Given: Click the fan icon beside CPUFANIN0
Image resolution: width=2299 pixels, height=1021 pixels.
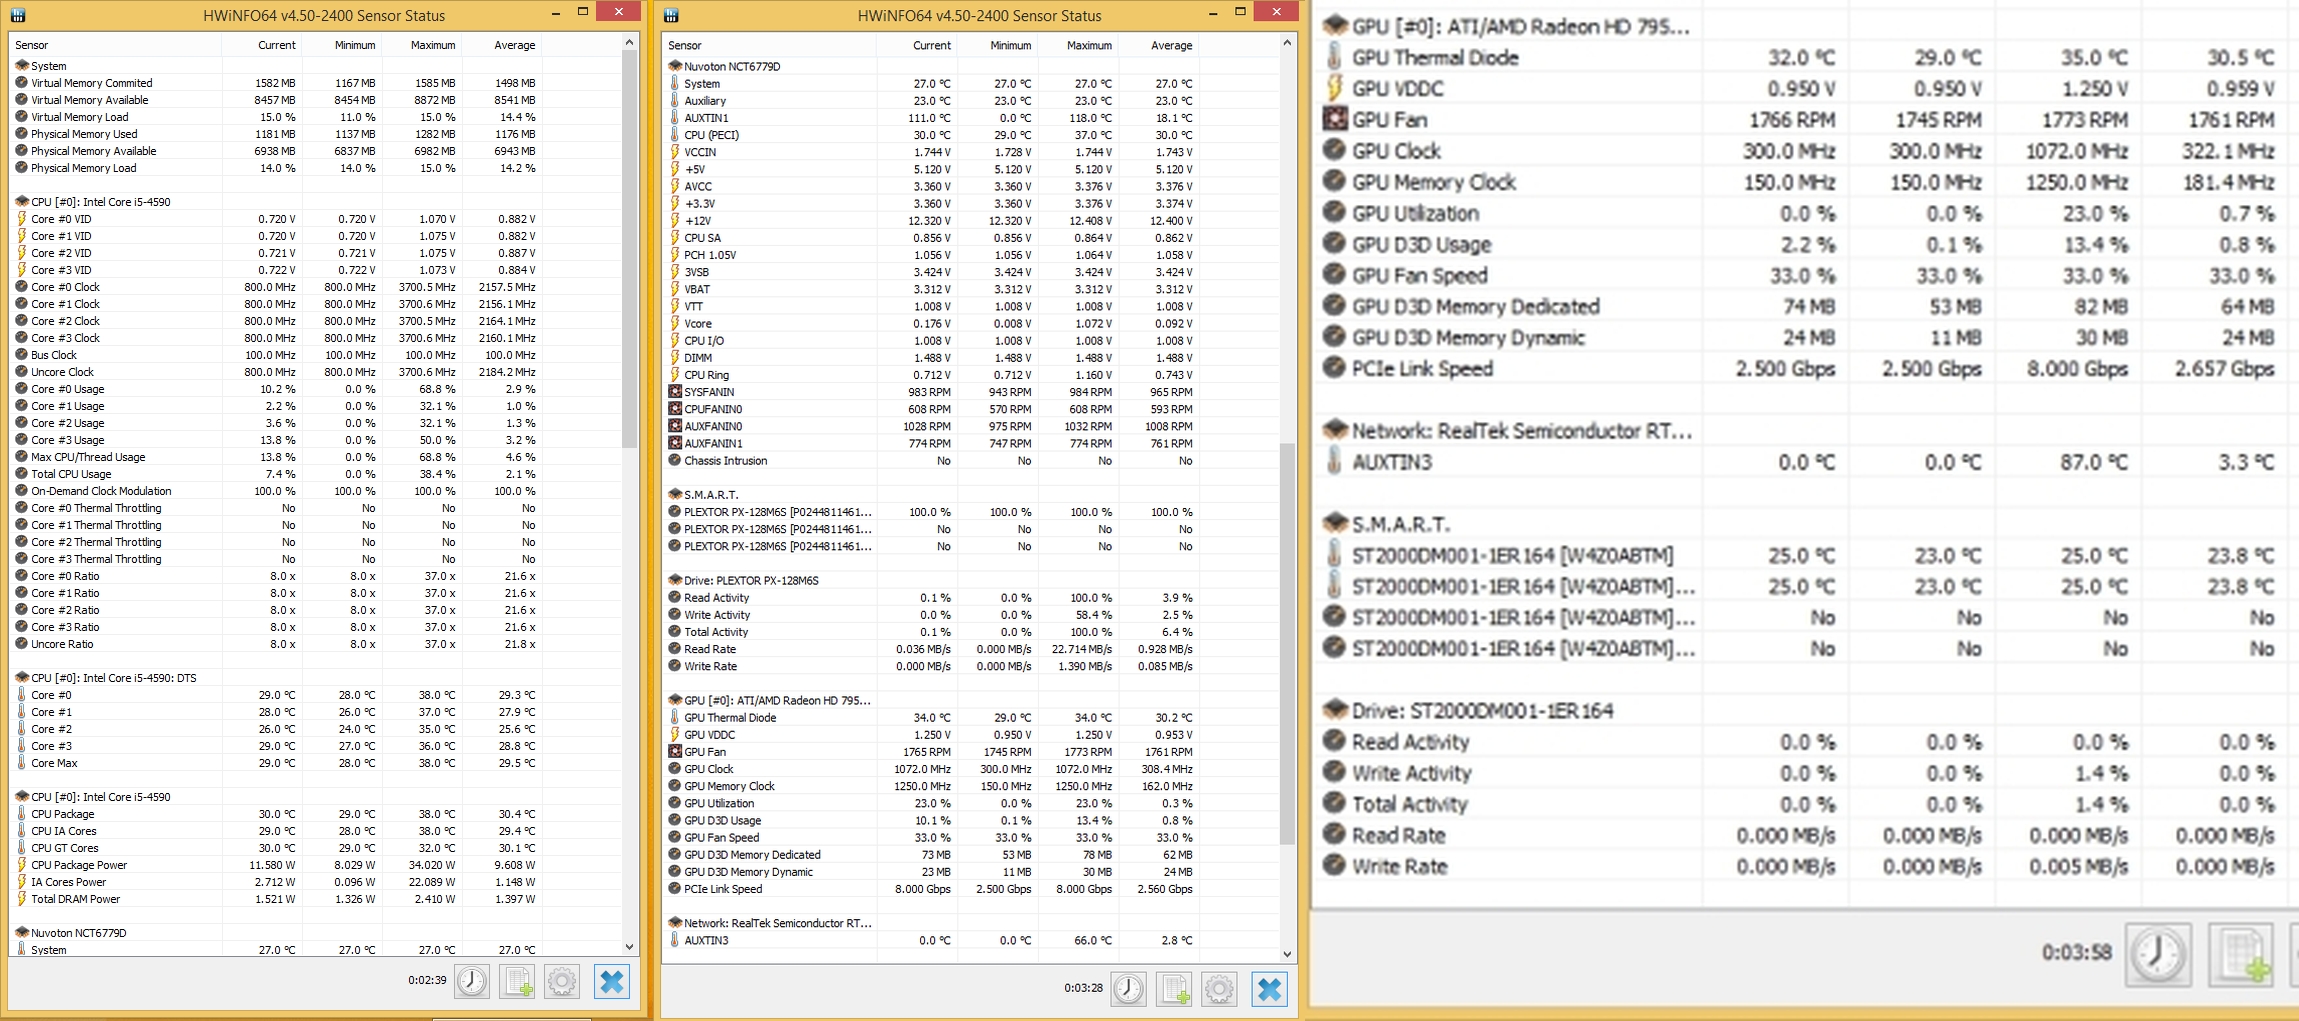Looking at the screenshot, I should click(675, 409).
